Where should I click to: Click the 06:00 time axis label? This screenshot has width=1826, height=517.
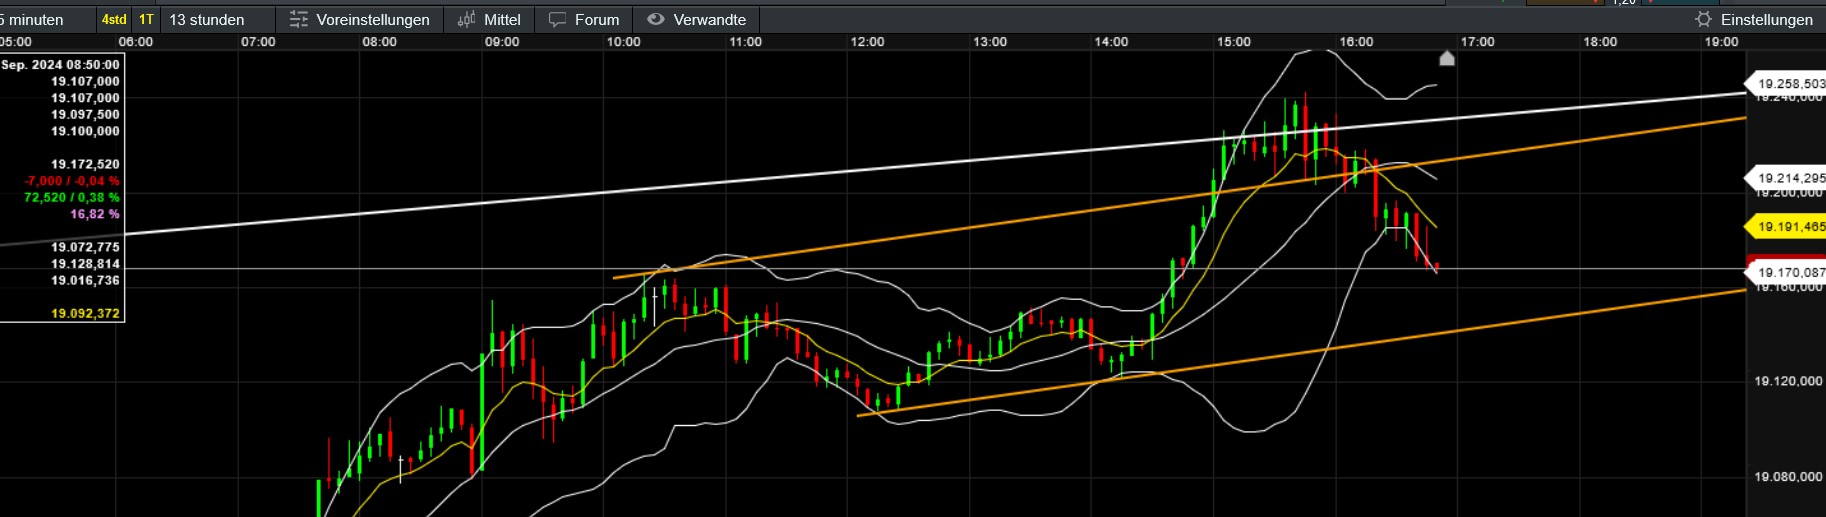click(x=136, y=42)
